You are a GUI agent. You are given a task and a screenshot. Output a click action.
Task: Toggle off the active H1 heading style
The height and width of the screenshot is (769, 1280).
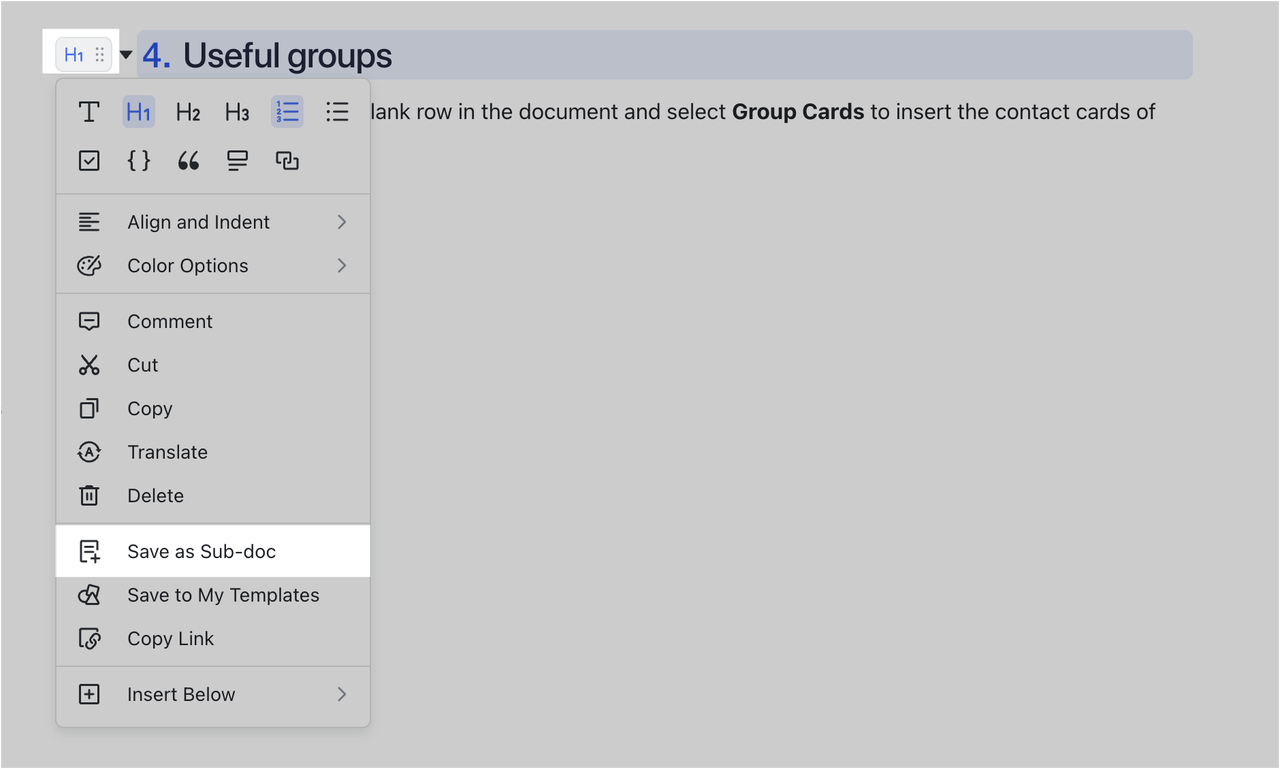tap(138, 112)
